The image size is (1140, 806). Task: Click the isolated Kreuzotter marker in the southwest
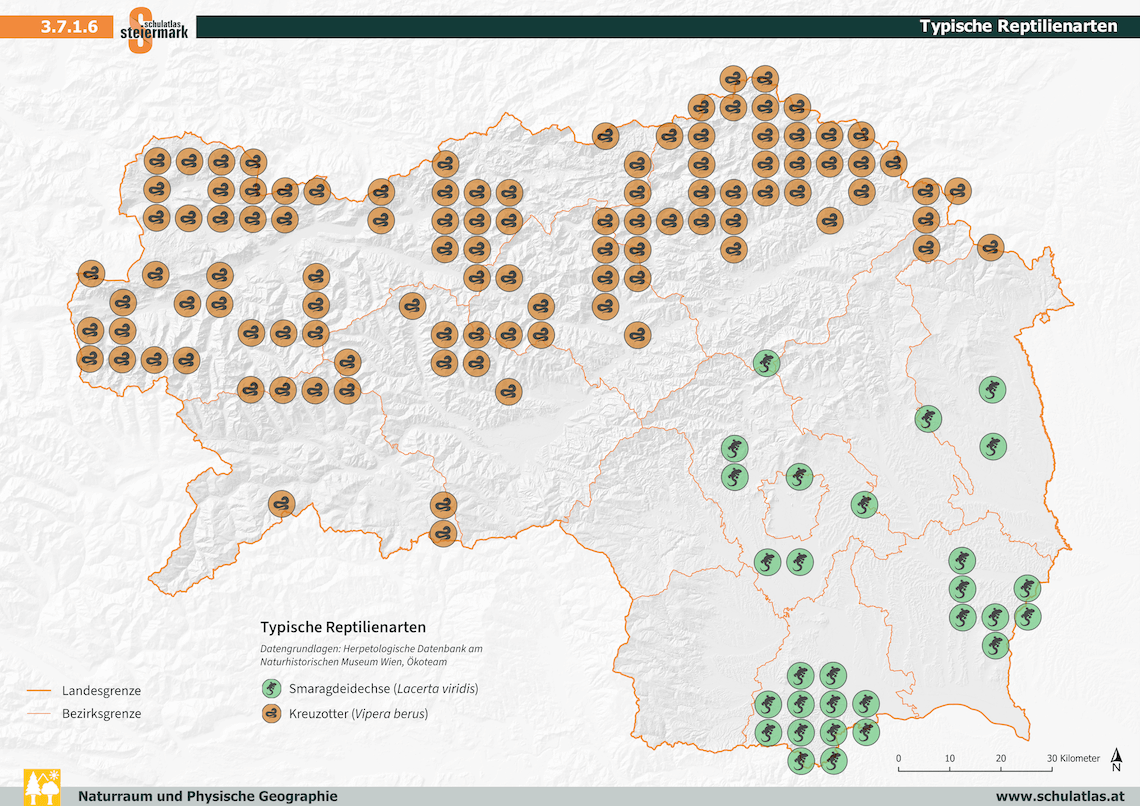click(282, 504)
